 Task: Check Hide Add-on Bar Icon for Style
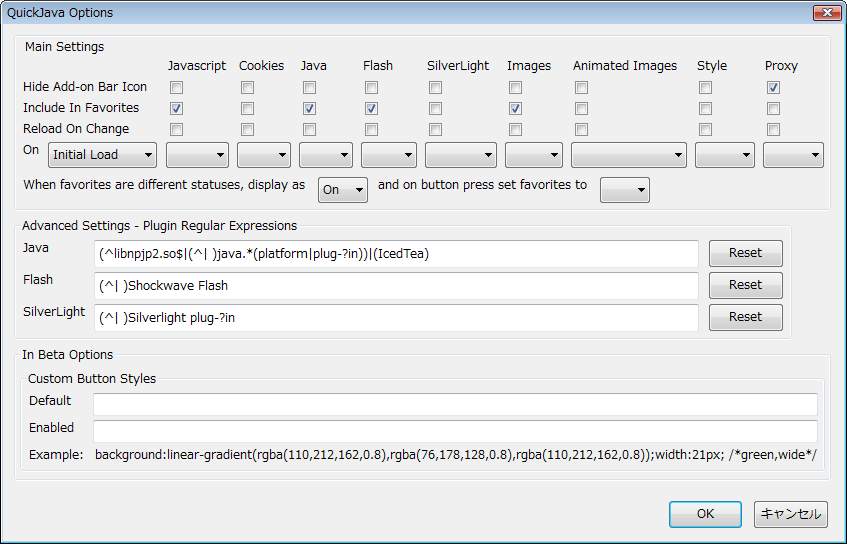click(705, 88)
